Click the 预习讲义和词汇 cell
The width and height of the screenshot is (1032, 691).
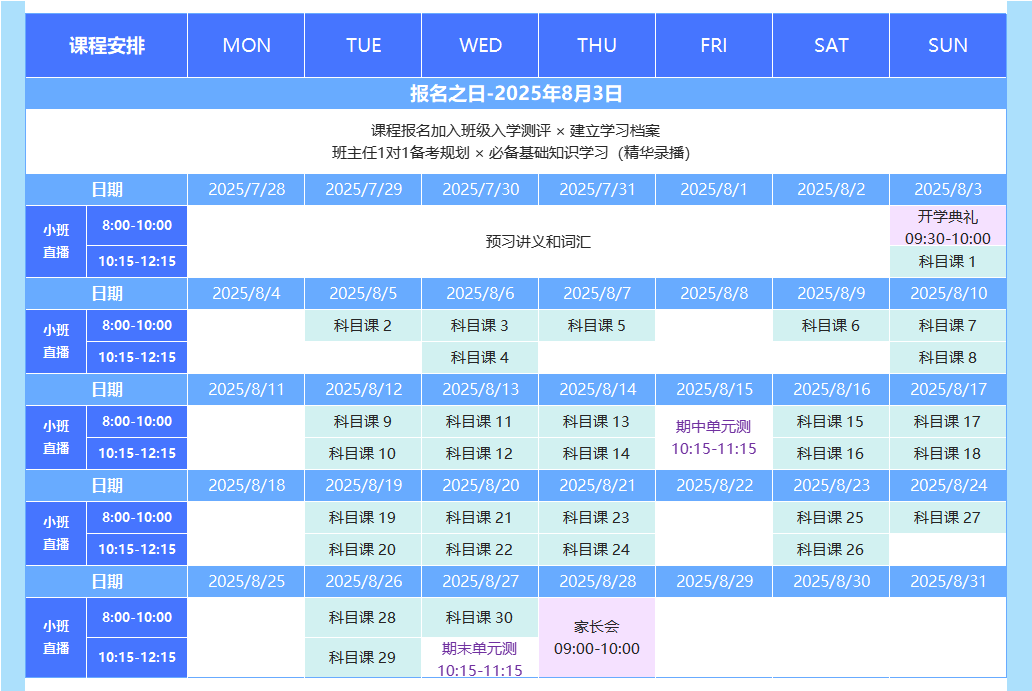[538, 242]
